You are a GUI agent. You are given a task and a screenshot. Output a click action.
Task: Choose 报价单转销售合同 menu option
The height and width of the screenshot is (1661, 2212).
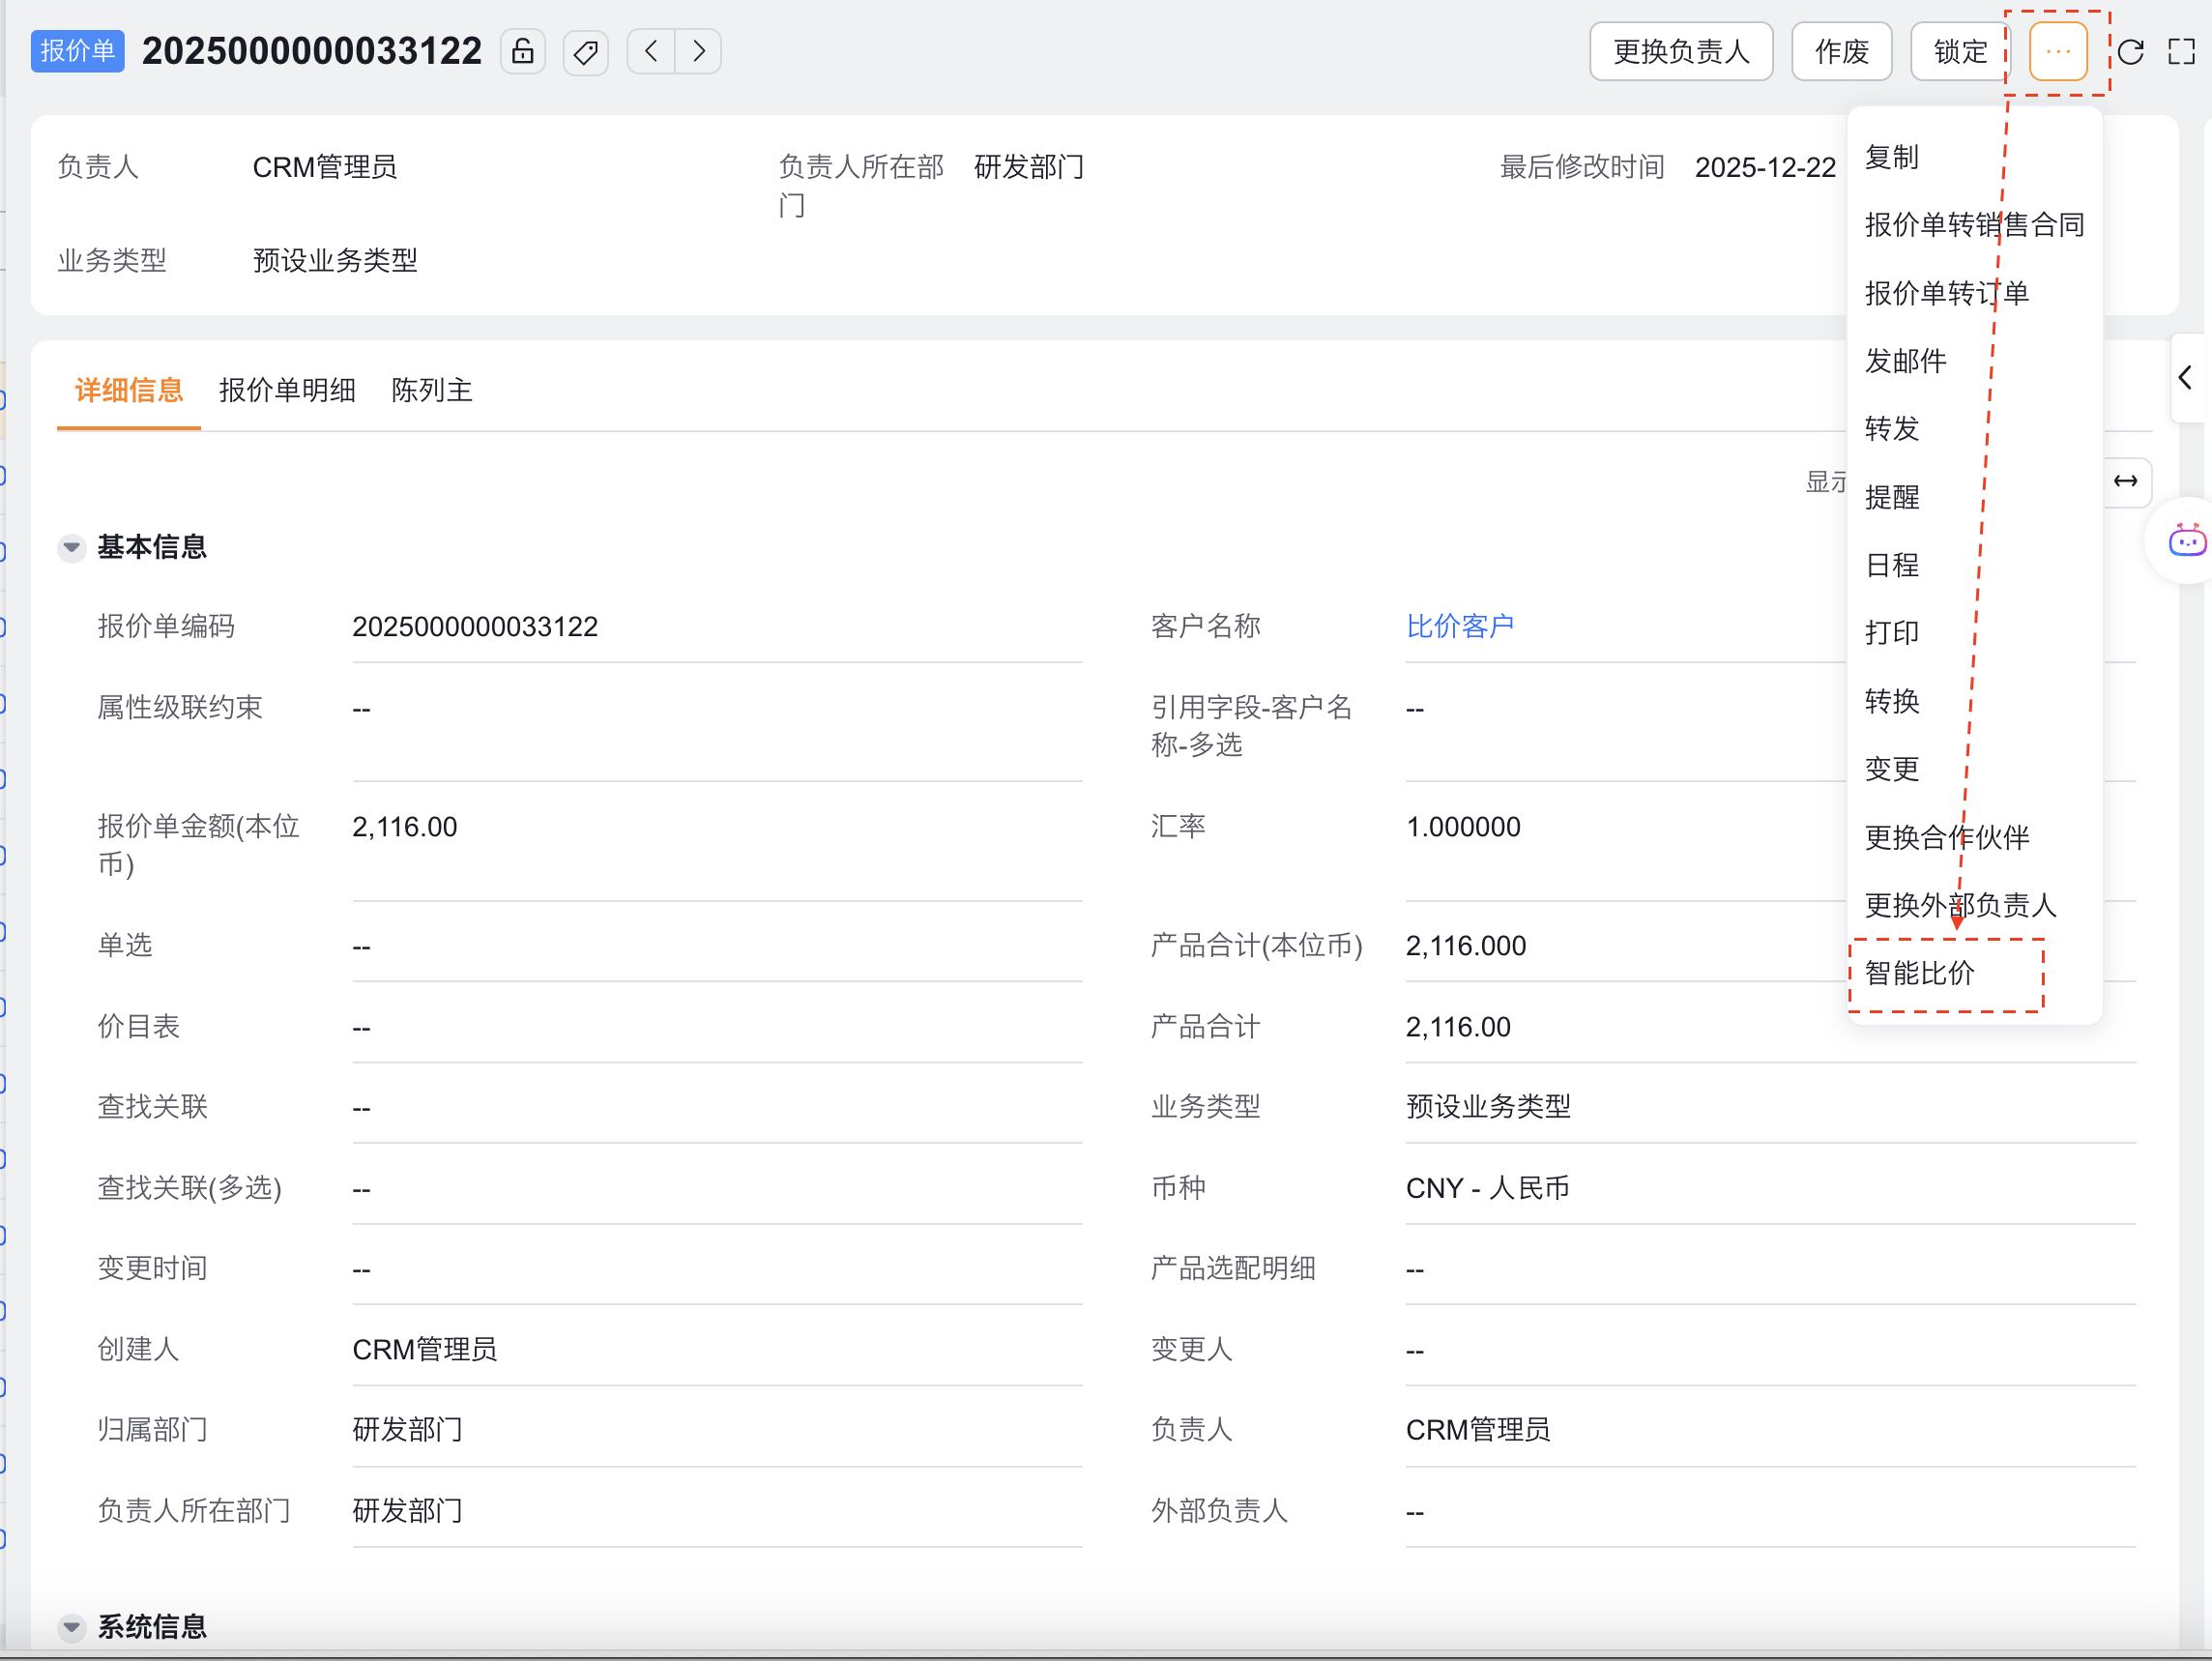pyautogui.click(x=1974, y=225)
